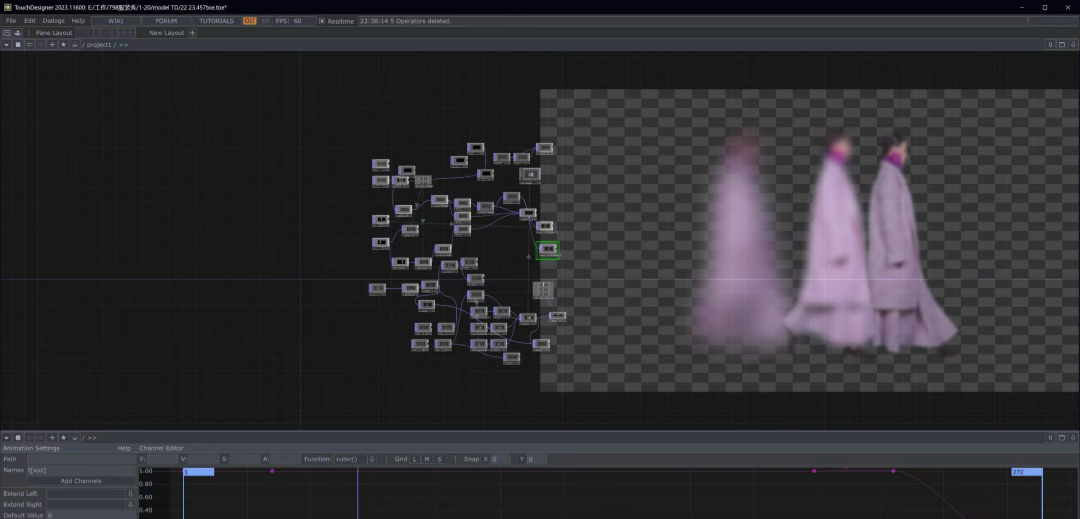This screenshot has height=519, width=1080.
Task: Toggle the L grid button in Channel Editor
Action: coord(415,459)
